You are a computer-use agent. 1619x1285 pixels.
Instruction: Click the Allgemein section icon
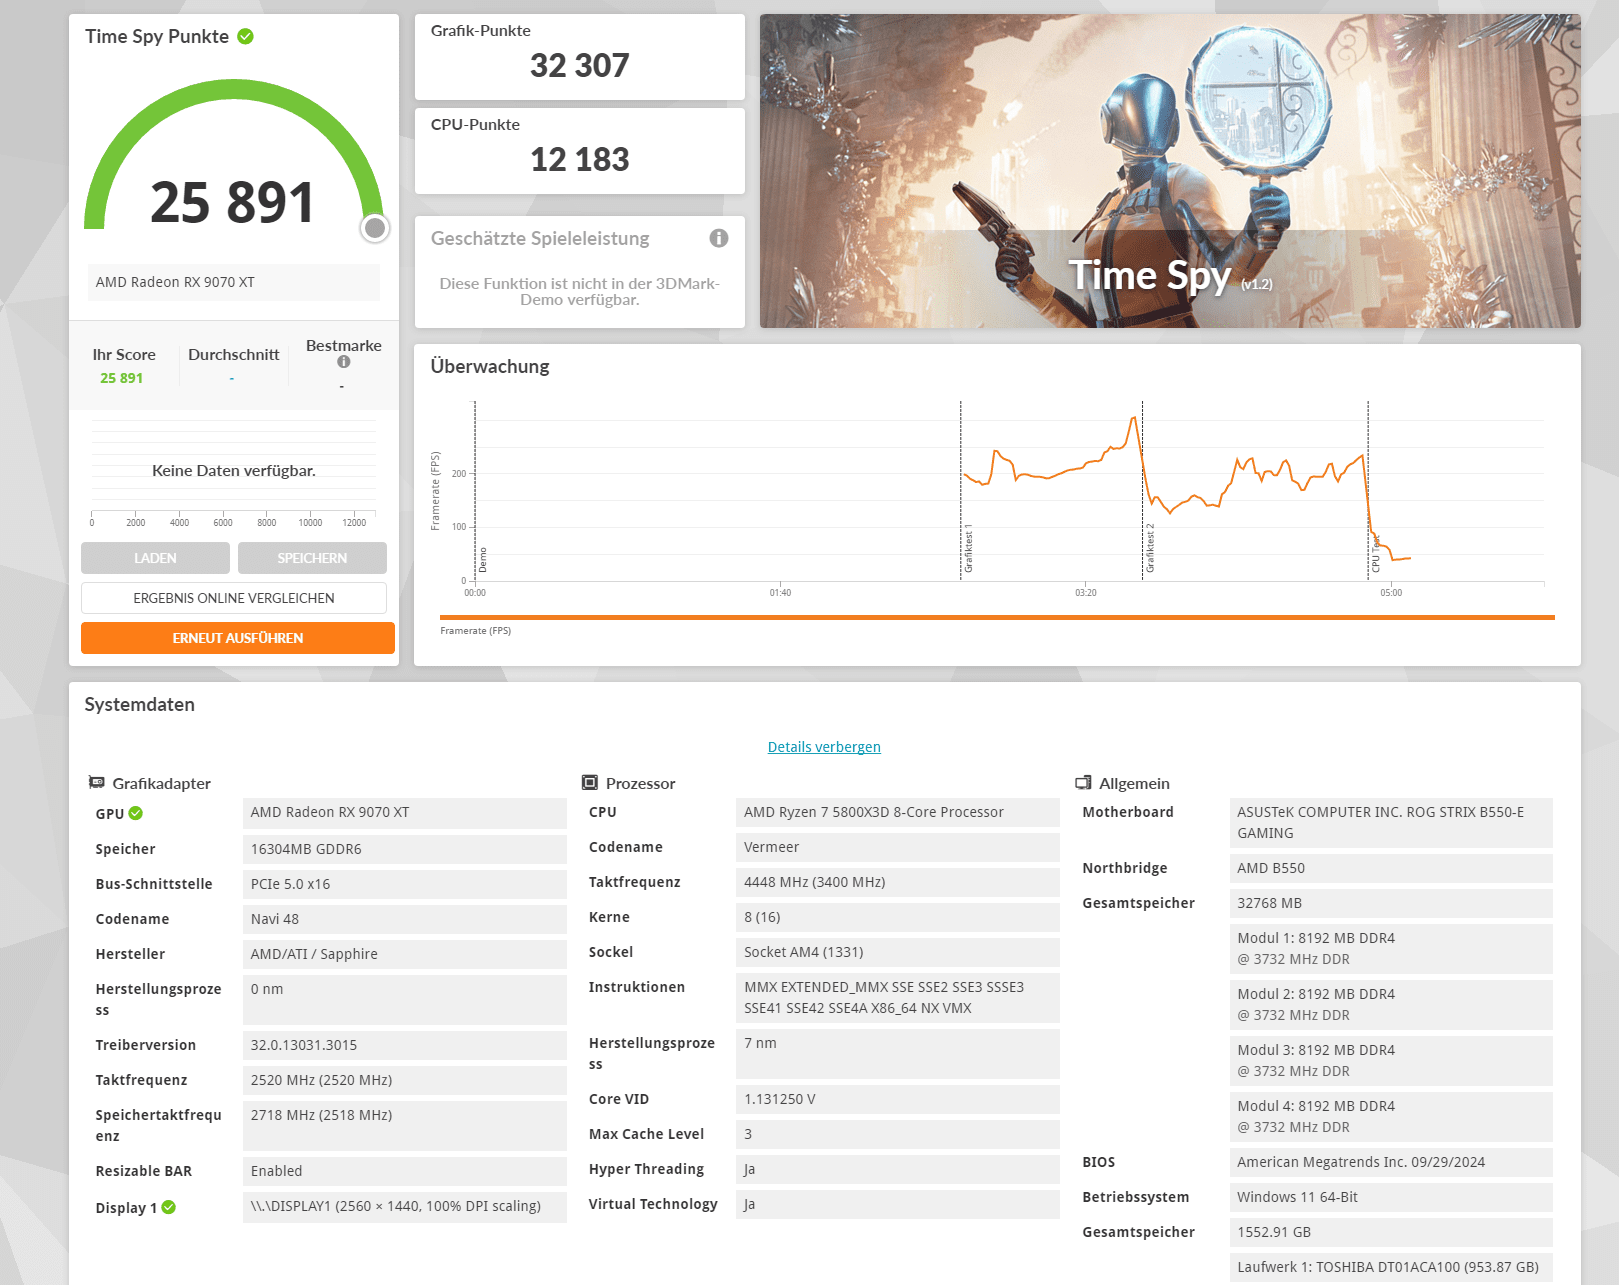coord(1083,783)
